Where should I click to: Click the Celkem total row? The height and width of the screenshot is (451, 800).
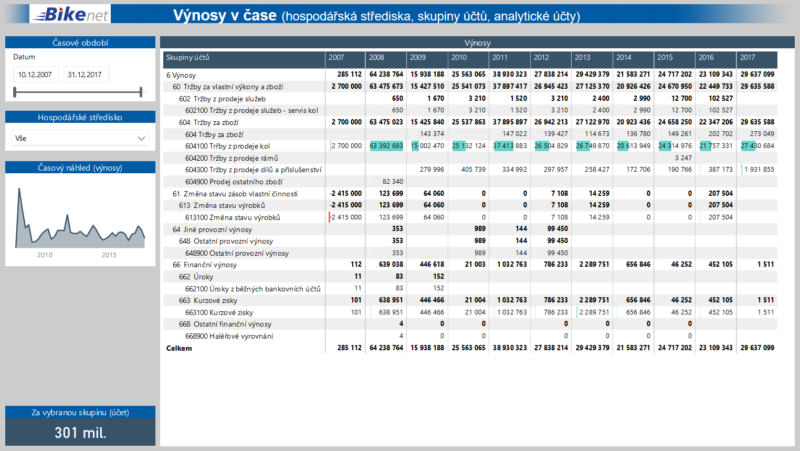pyautogui.click(x=178, y=348)
